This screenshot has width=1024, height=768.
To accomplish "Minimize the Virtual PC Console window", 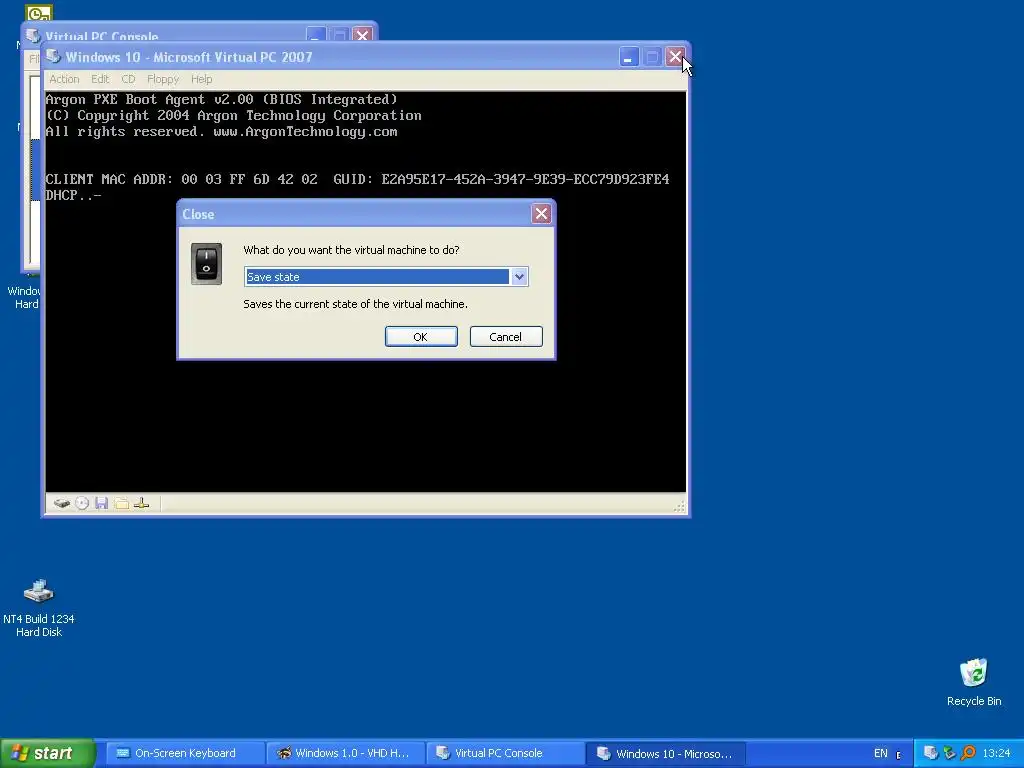I will [x=316, y=35].
